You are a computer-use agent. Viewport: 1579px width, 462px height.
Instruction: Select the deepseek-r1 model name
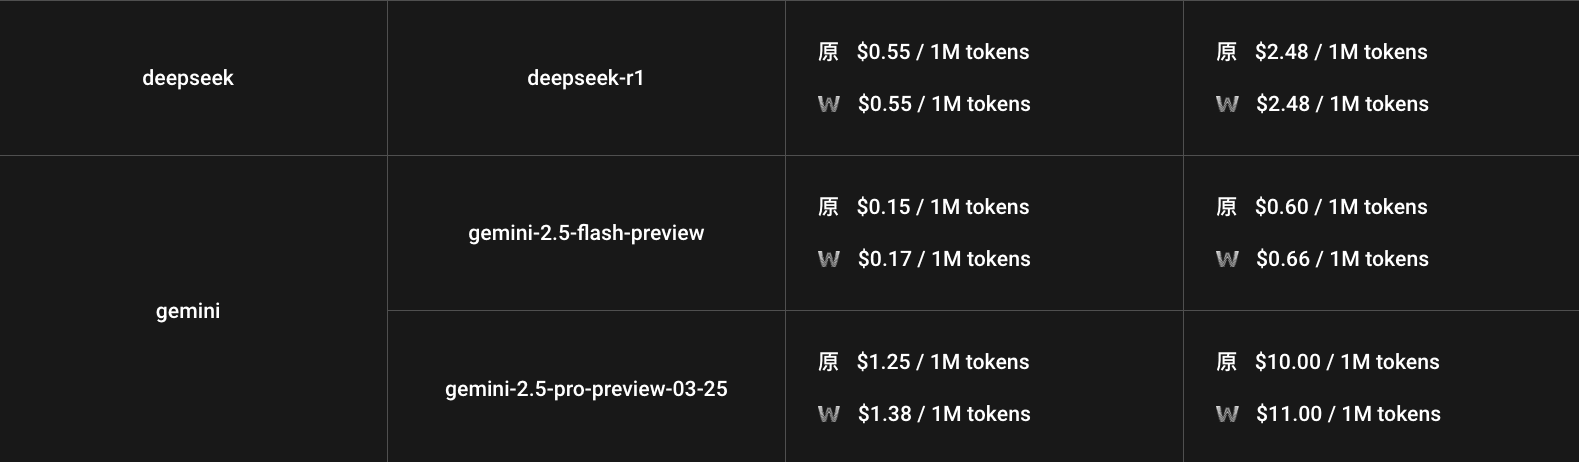point(586,78)
